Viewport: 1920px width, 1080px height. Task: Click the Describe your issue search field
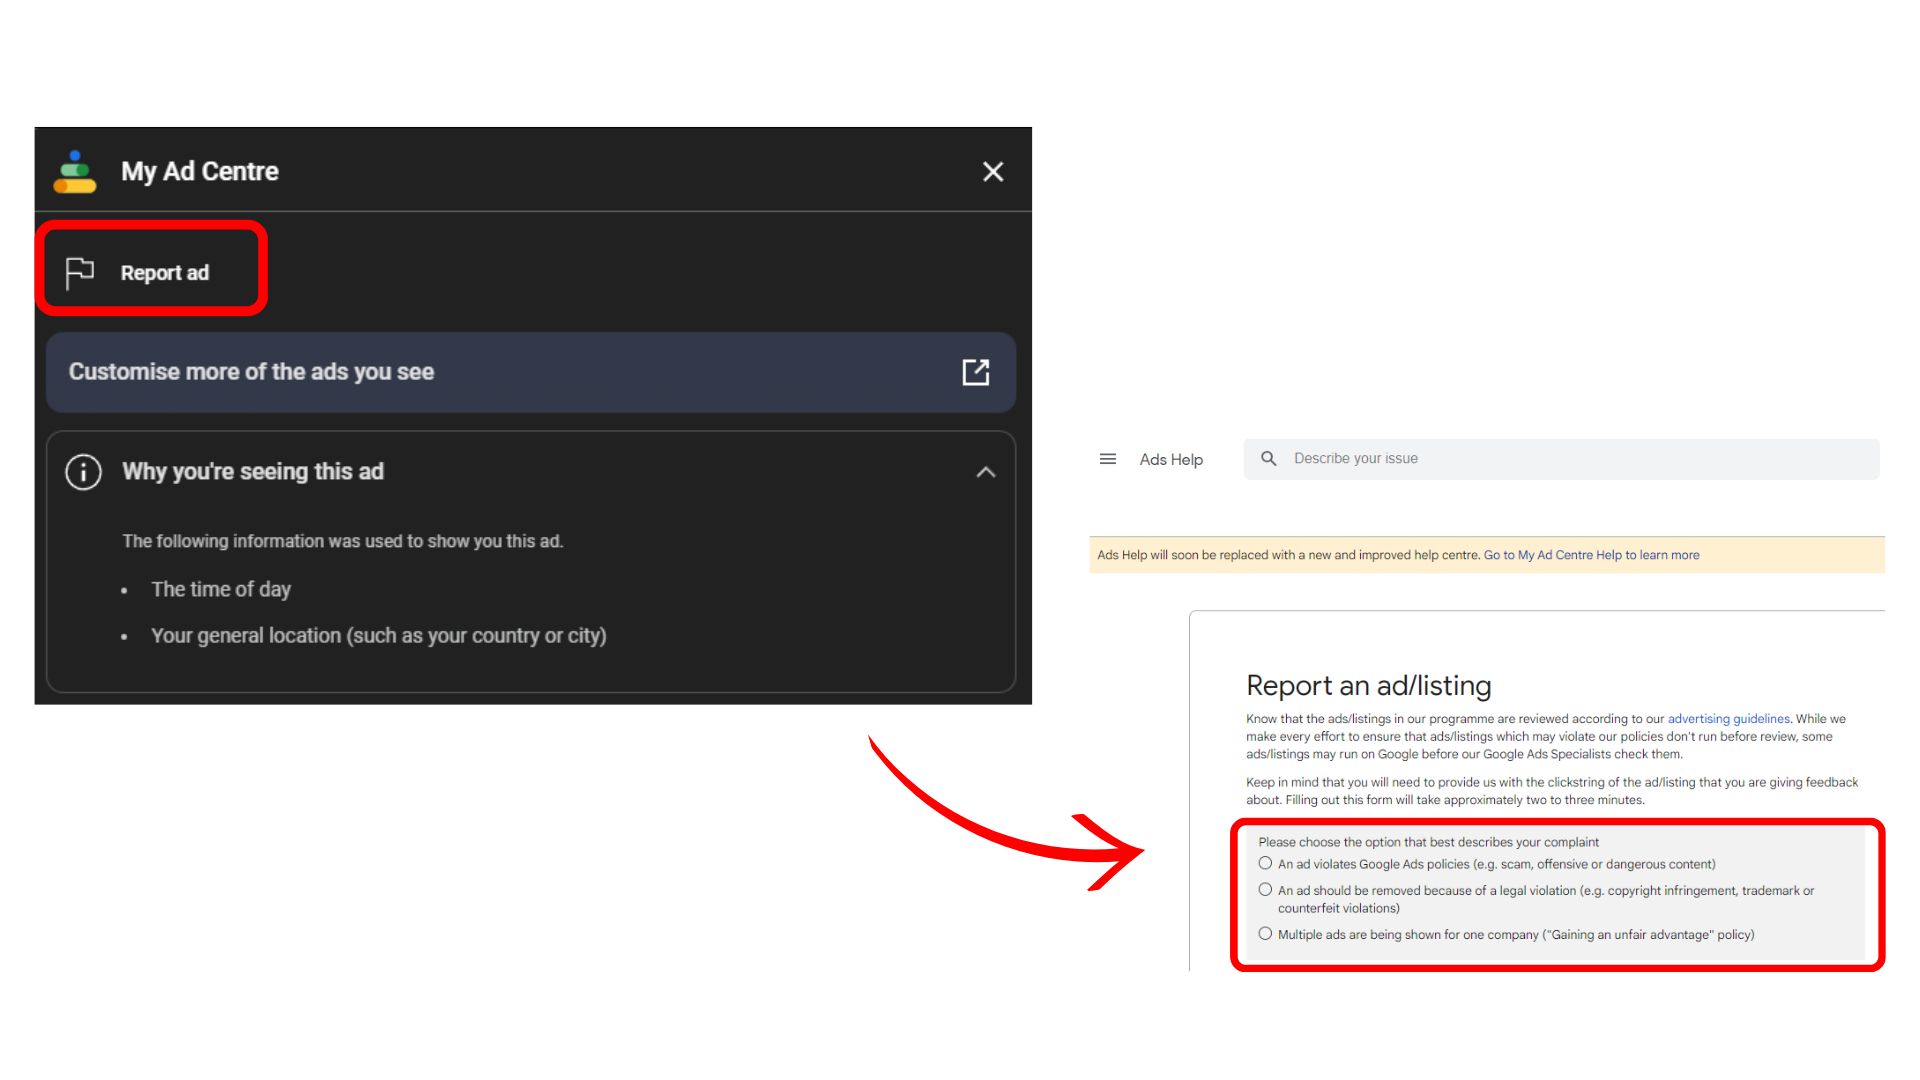pos(1400,458)
